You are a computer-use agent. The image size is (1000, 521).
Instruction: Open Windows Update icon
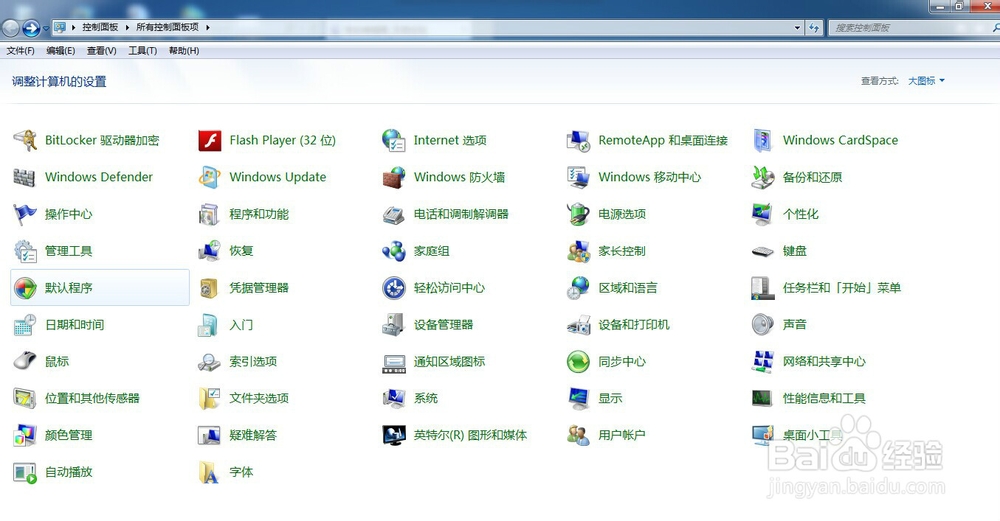(209, 177)
